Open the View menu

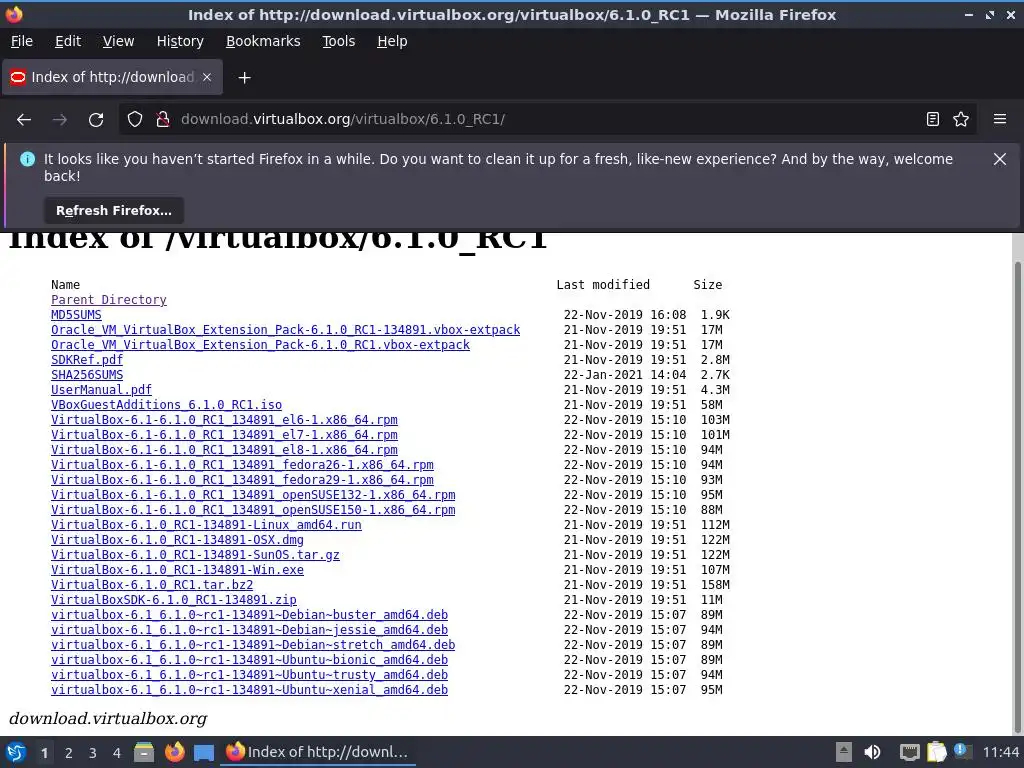pyautogui.click(x=118, y=41)
